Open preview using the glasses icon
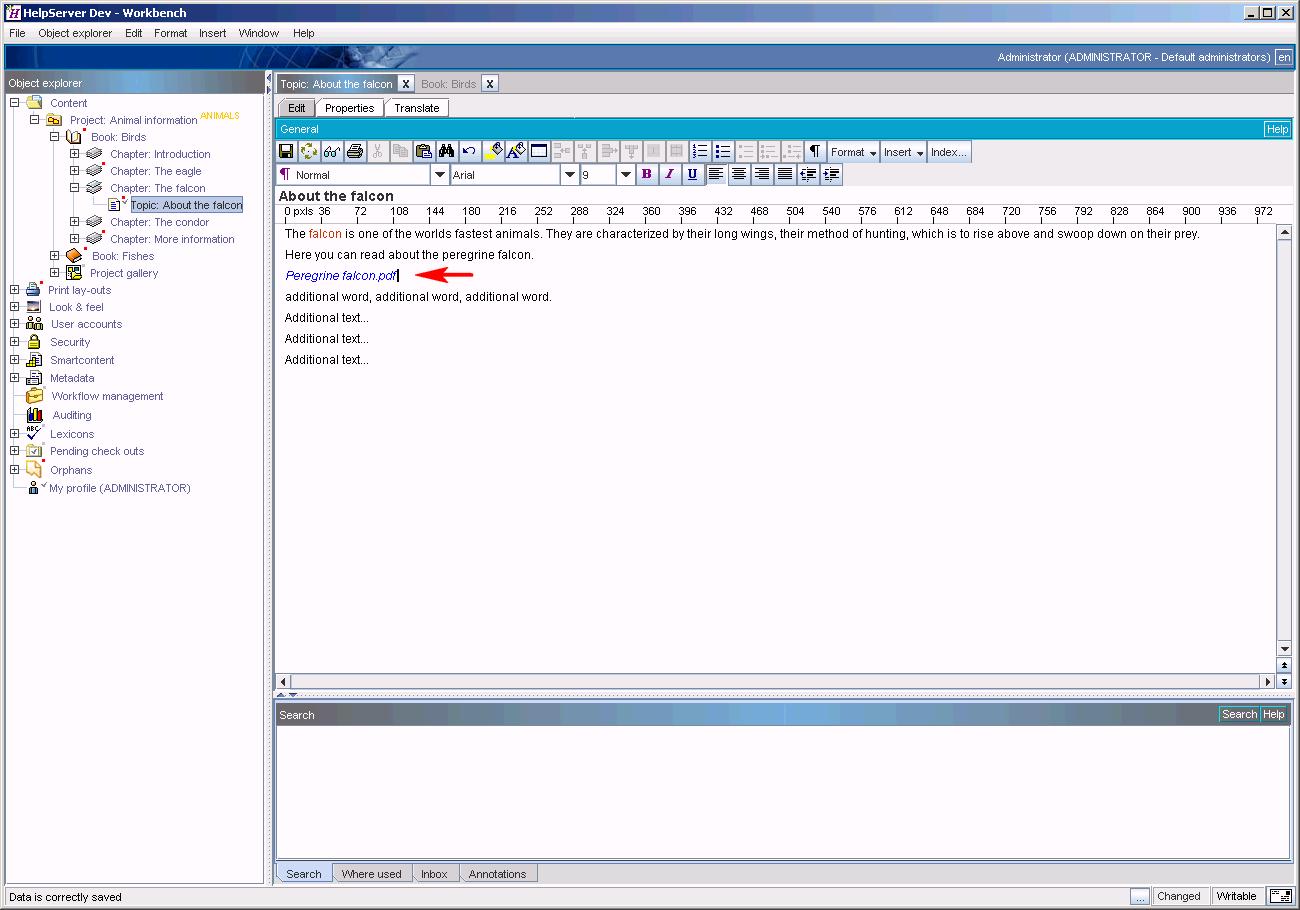The width and height of the screenshot is (1300, 910). (x=332, y=152)
